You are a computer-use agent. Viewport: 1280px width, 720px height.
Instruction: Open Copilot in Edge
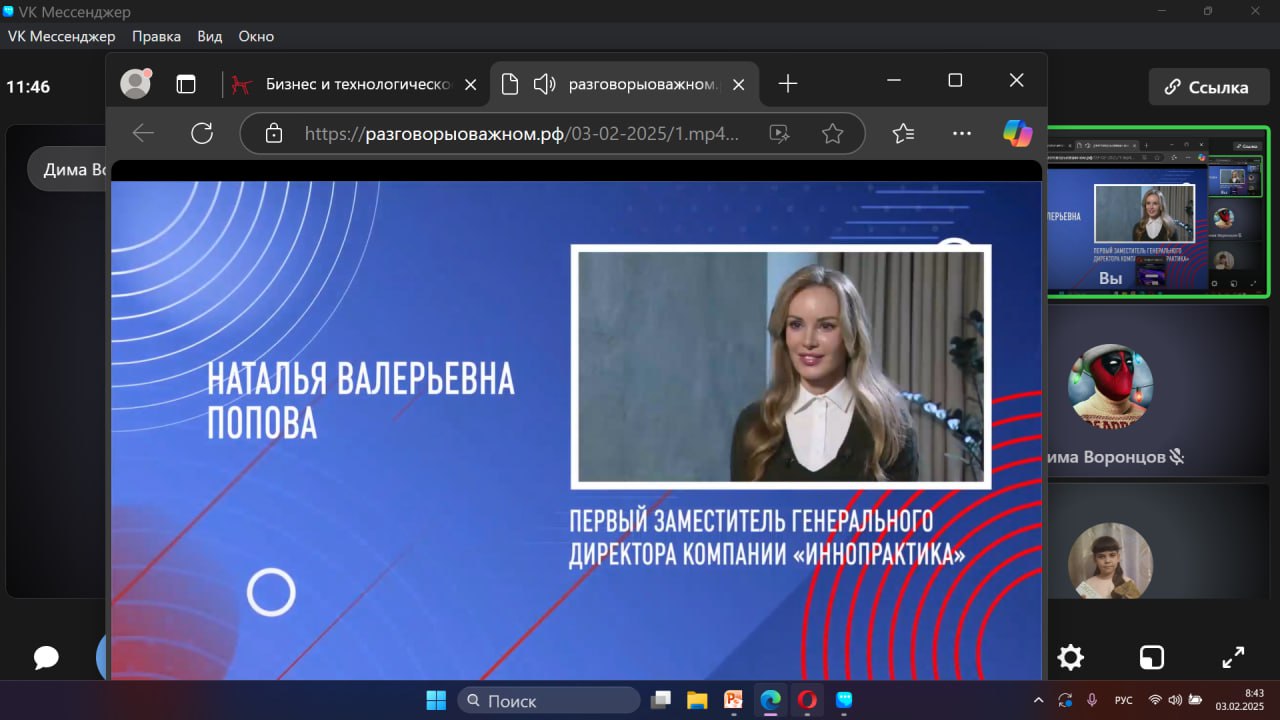click(x=1018, y=133)
